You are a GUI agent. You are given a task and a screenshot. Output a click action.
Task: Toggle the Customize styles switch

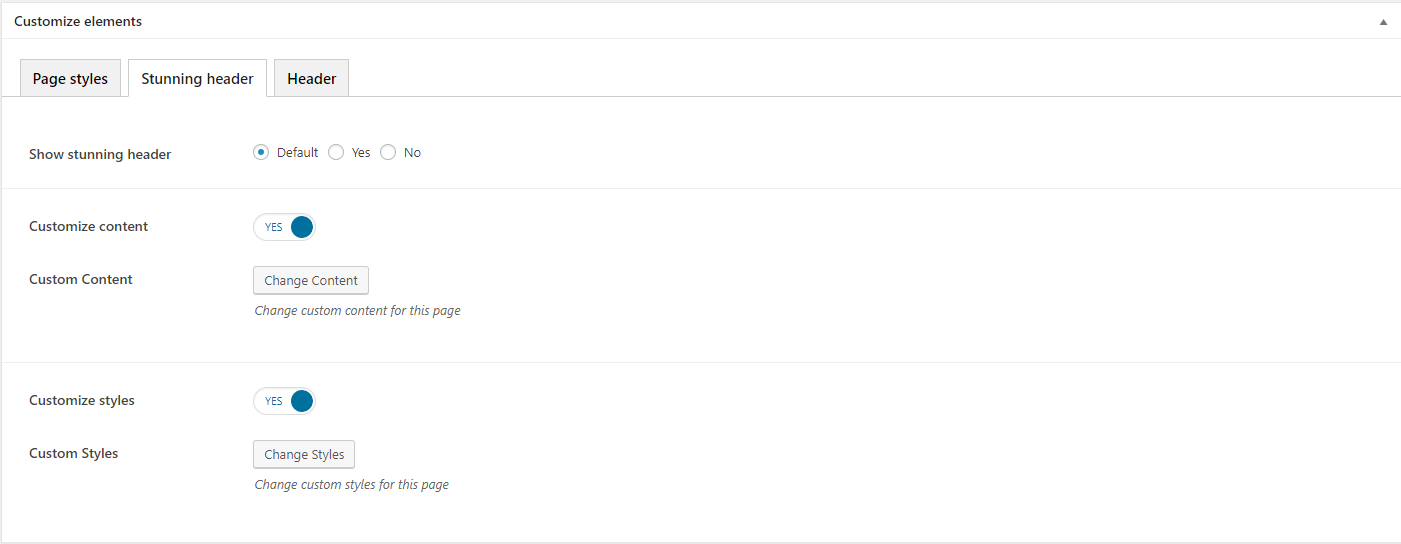click(x=285, y=401)
